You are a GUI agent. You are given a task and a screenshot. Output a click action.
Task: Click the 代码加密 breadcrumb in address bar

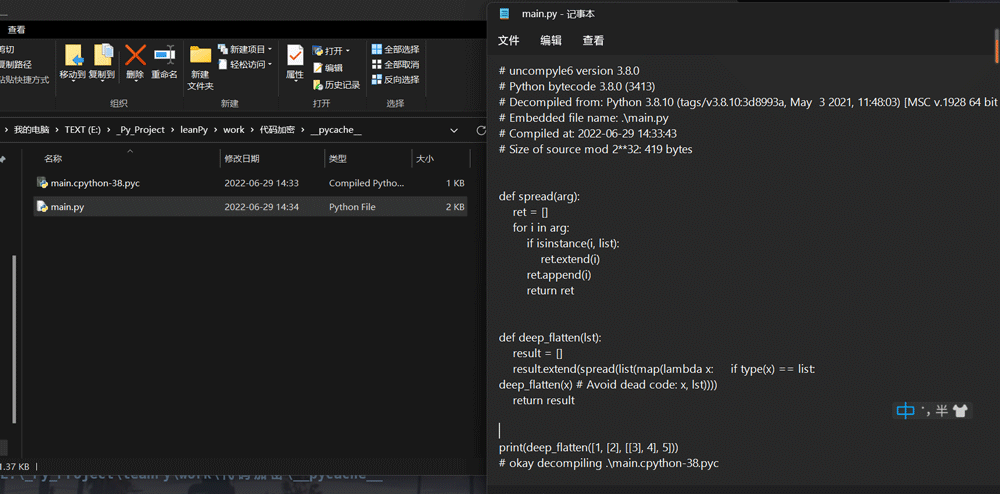[x=277, y=130]
